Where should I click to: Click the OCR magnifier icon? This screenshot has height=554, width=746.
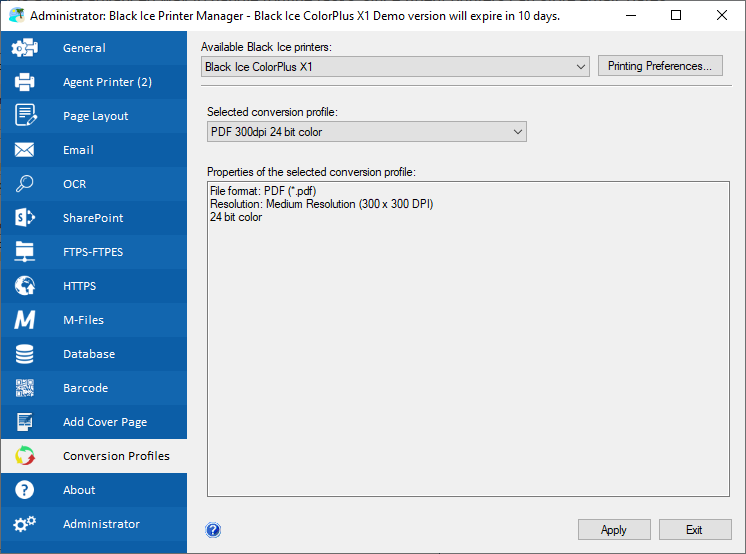pos(25,184)
